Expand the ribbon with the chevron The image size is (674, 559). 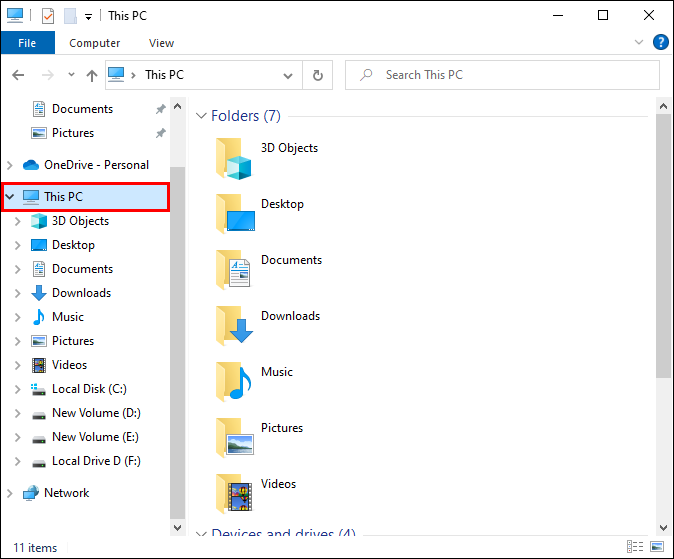pyautogui.click(x=639, y=42)
